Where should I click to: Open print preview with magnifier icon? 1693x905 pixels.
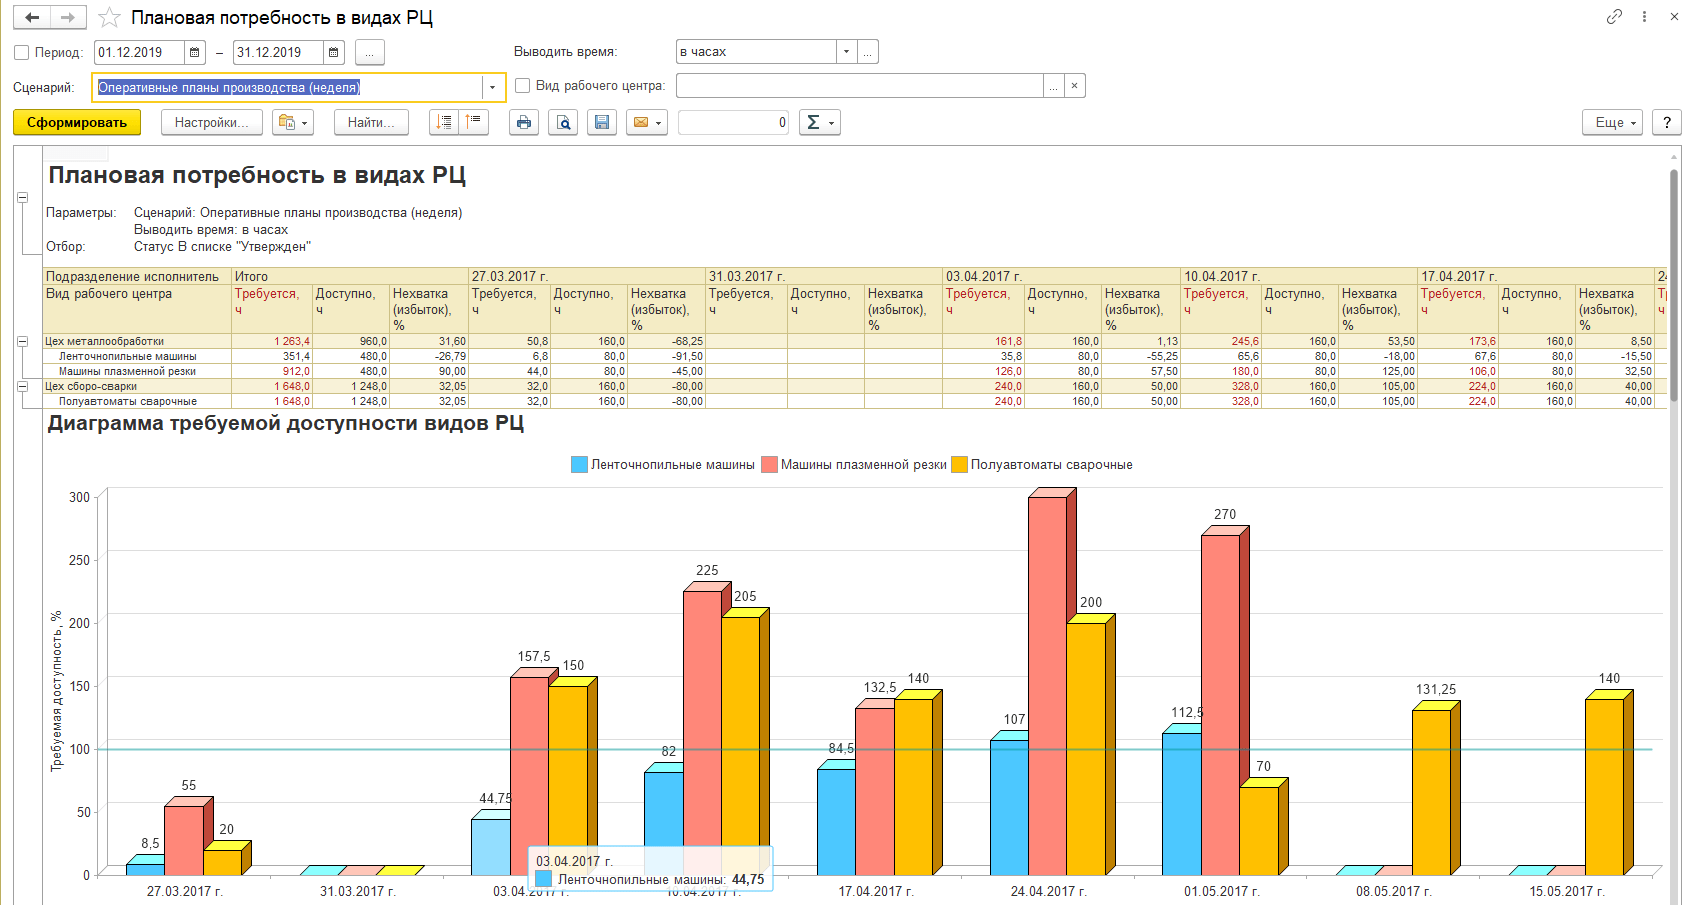tap(564, 122)
